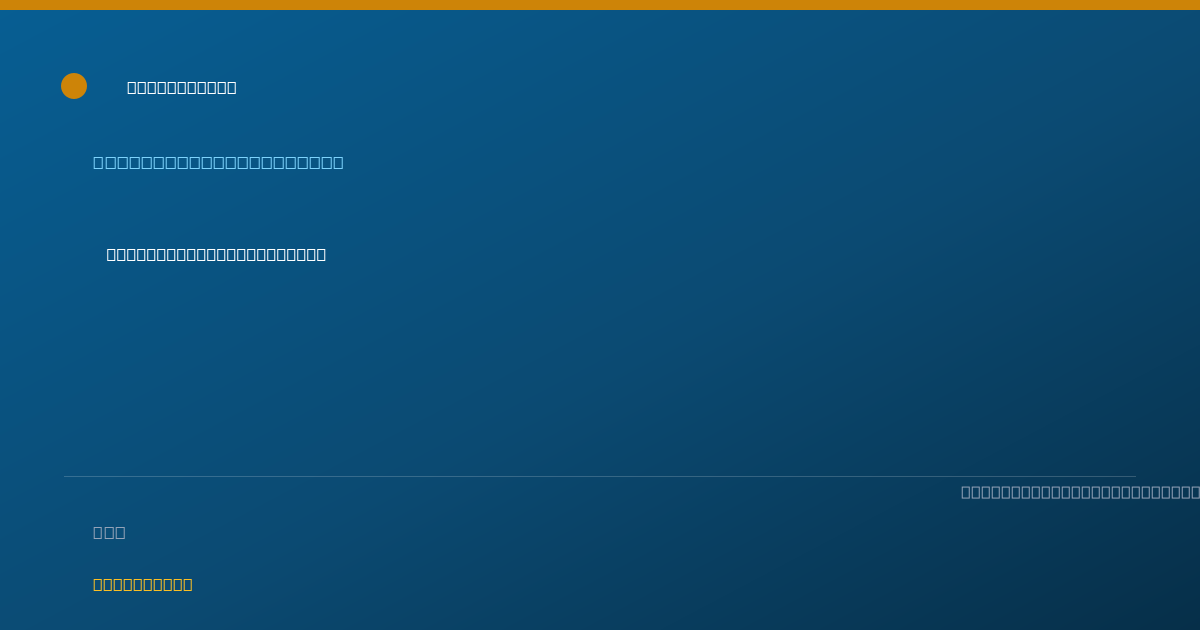Select the white title text beside orange circle
The image size is (1200, 630).
tap(182, 88)
